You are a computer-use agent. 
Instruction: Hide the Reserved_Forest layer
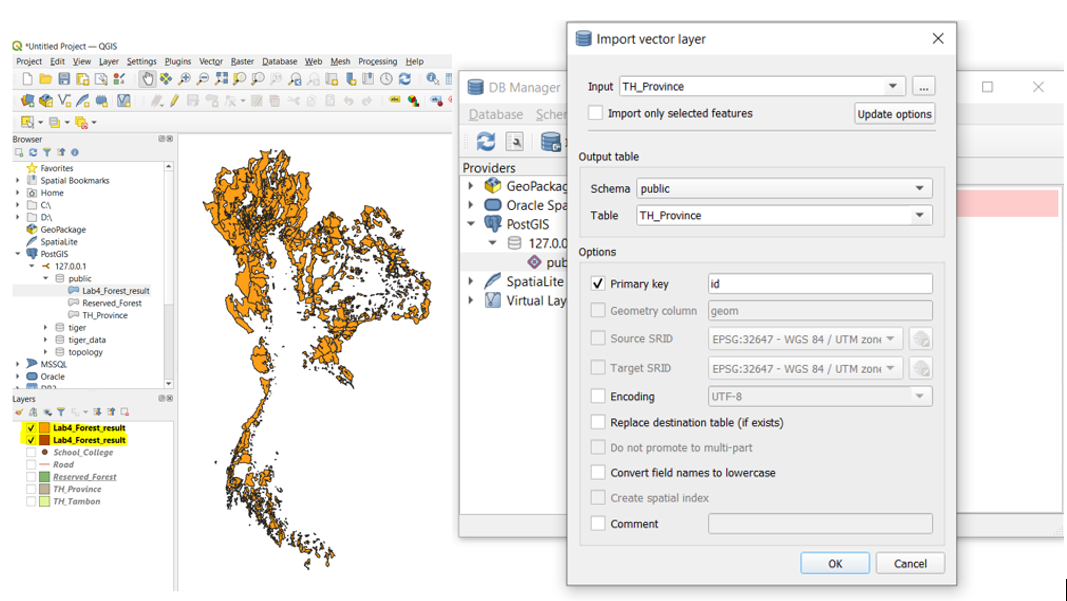pyautogui.click(x=31, y=477)
